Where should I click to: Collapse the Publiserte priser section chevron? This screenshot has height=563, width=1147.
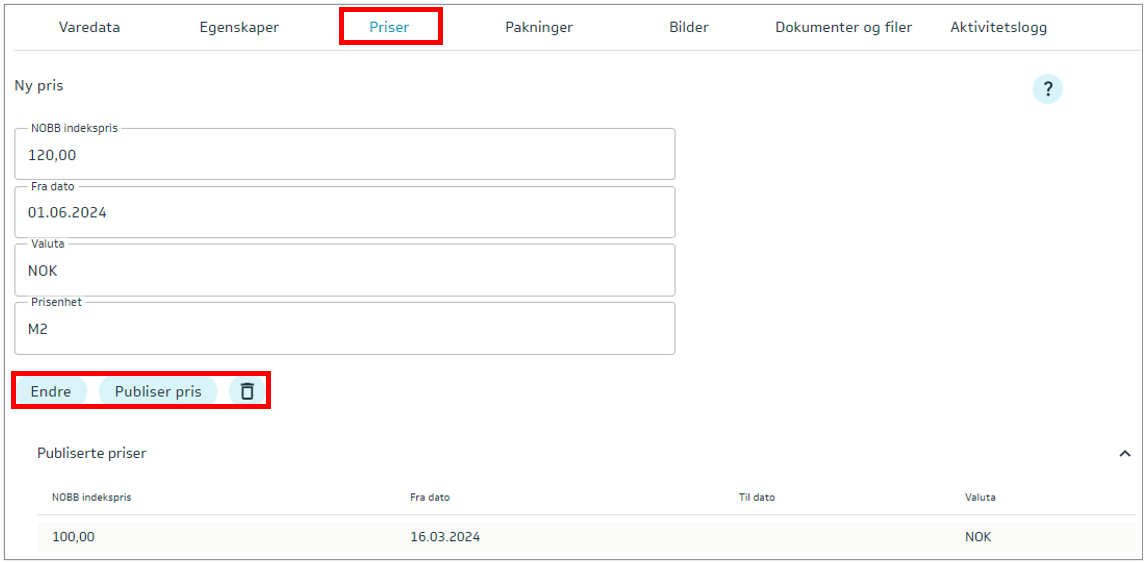tap(1124, 453)
